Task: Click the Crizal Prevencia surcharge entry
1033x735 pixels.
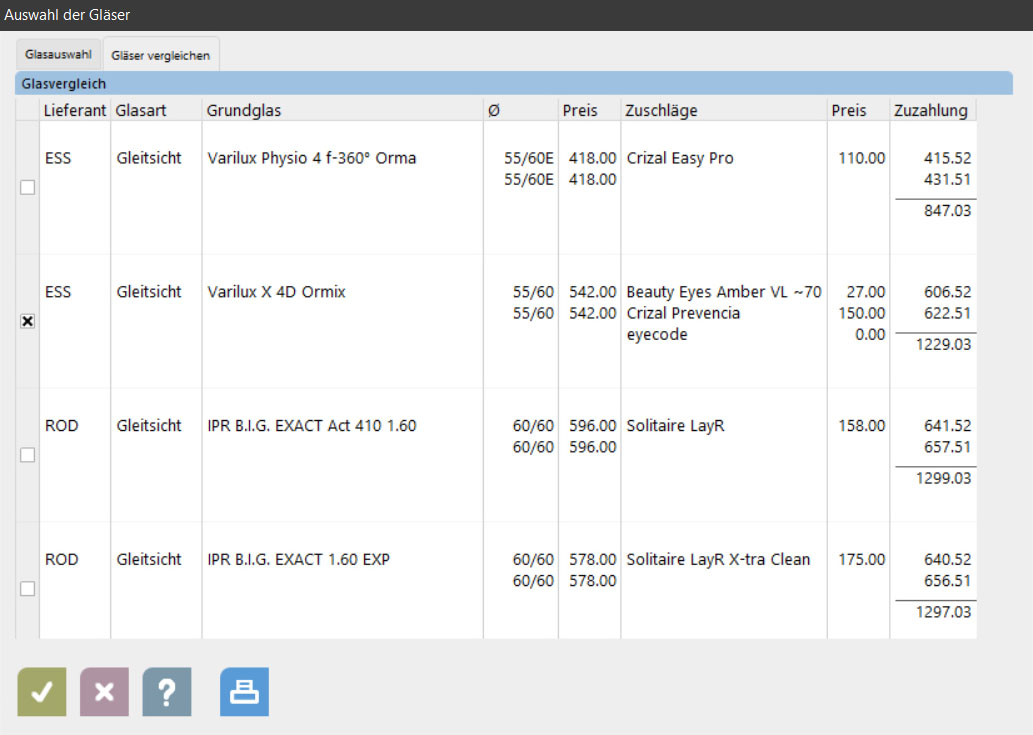Action: [x=683, y=313]
